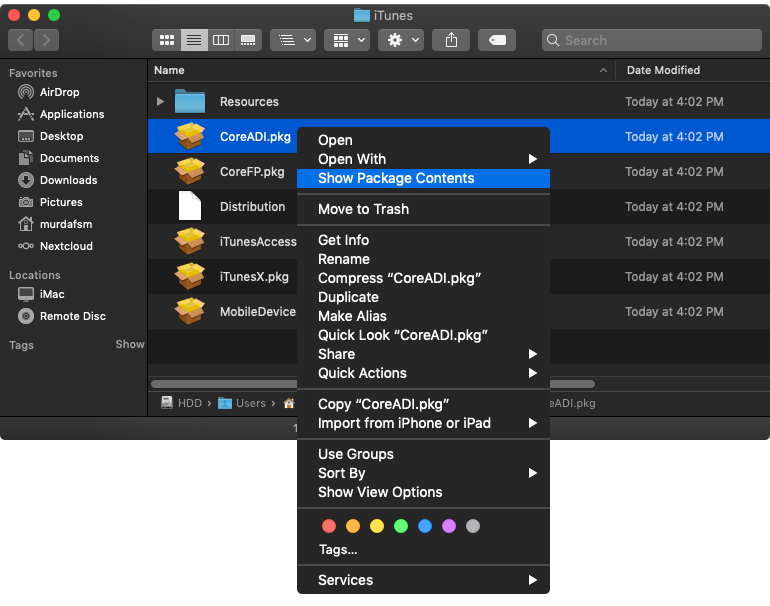Click the Share toolbar button

tap(451, 40)
